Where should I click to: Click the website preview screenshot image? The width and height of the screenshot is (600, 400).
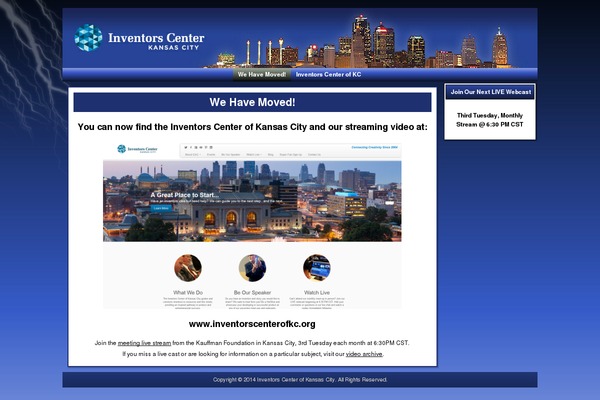(252, 225)
